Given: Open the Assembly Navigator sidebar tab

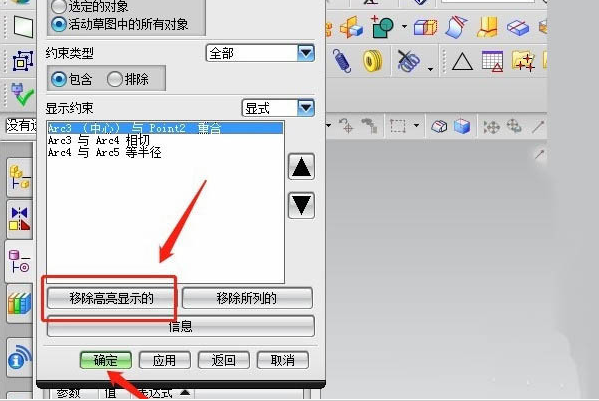Looking at the screenshot, I should click(19, 177).
